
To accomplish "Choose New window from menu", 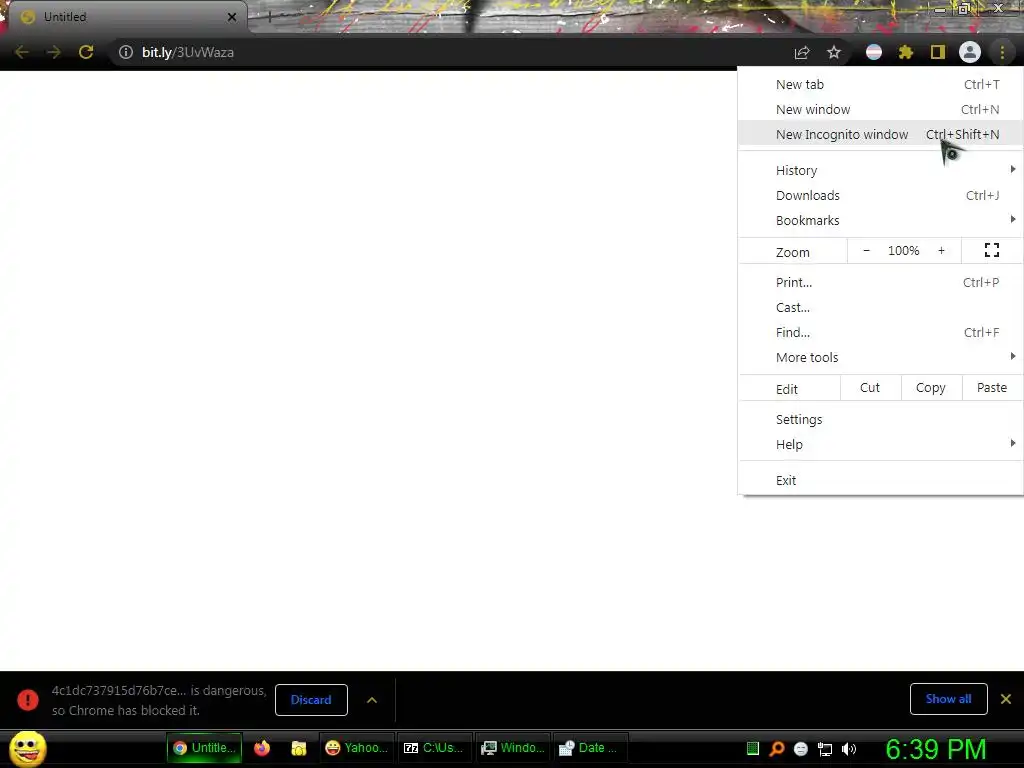I will click(x=880, y=109).
